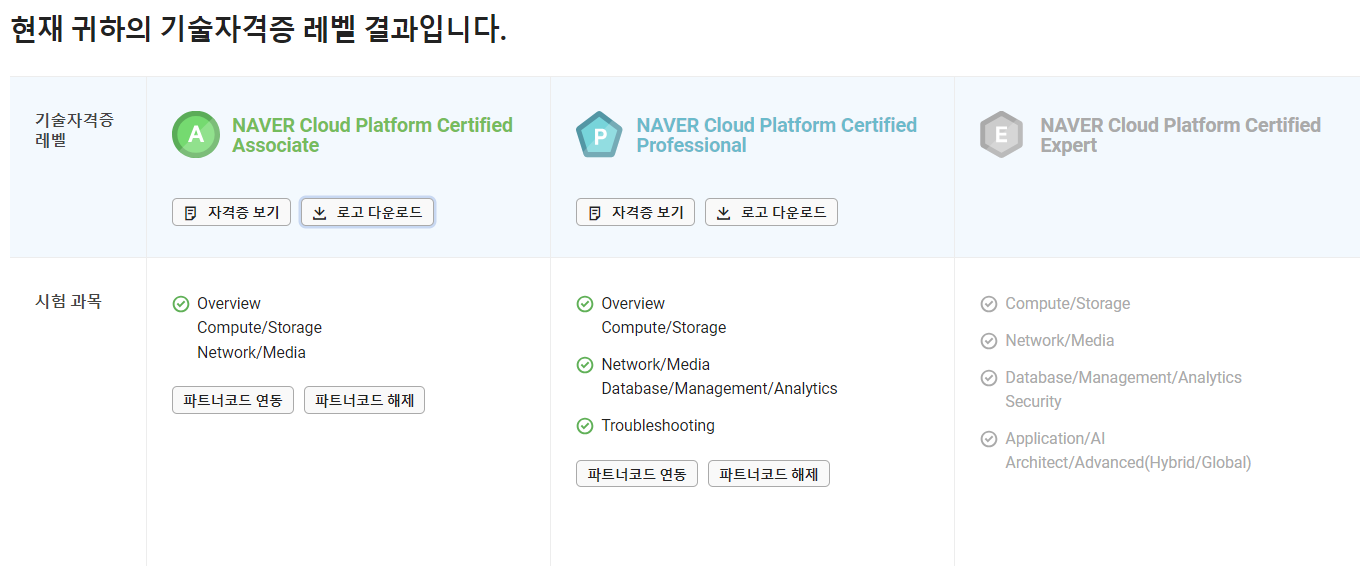Click the gray check icon beside Expert Compute/Storage
Image resolution: width=1367 pixels, height=566 pixels.
(x=989, y=304)
